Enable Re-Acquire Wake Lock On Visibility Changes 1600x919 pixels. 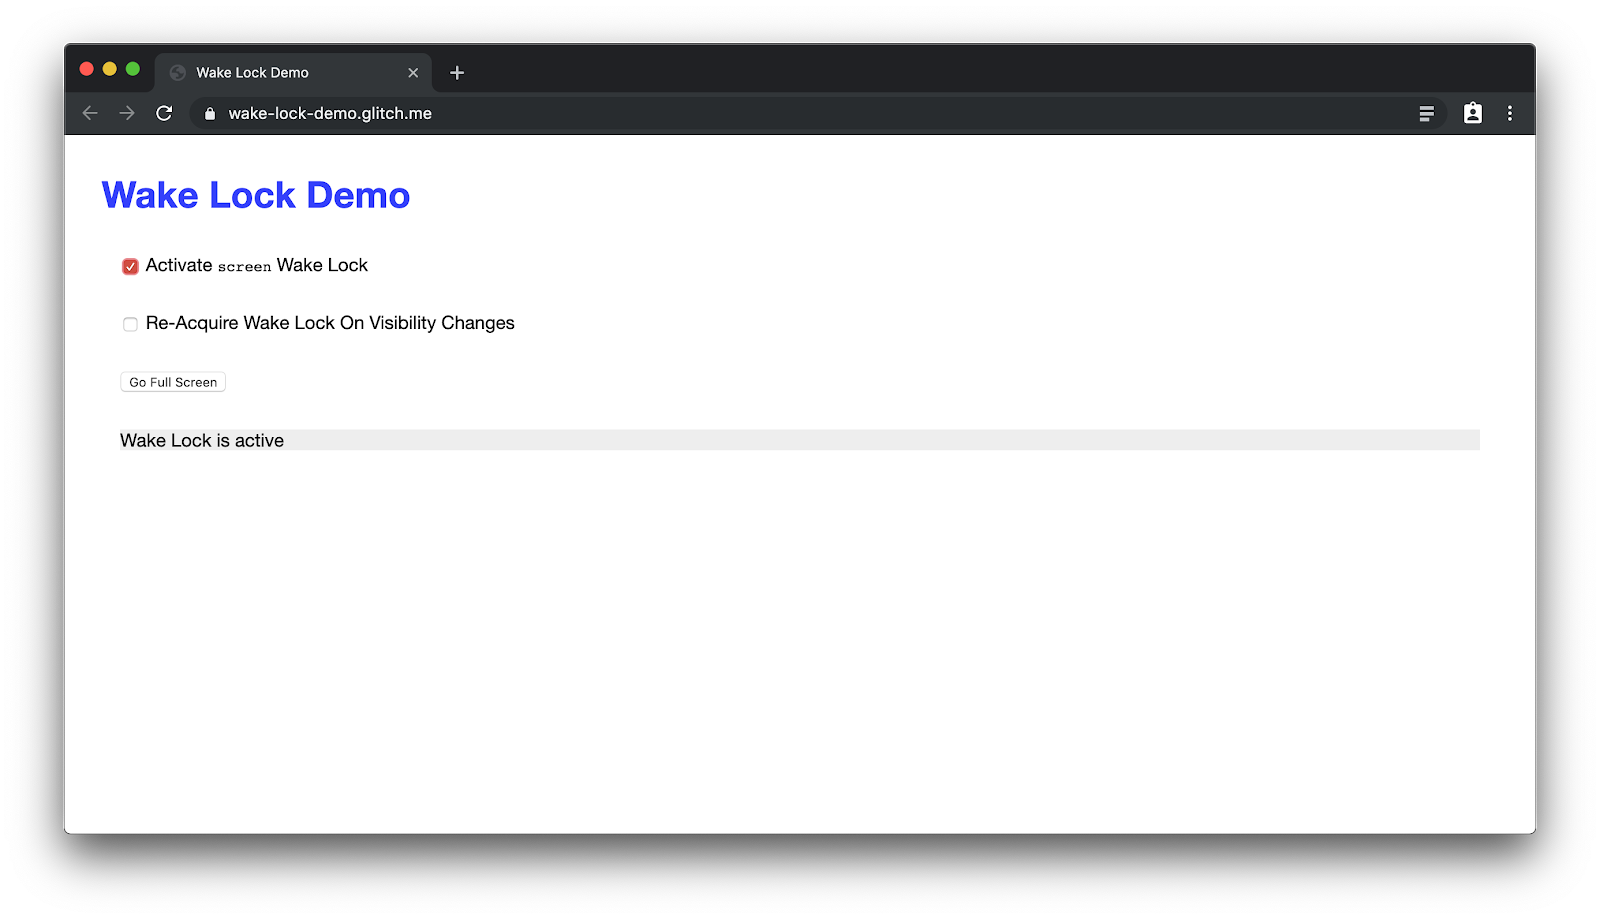point(130,324)
